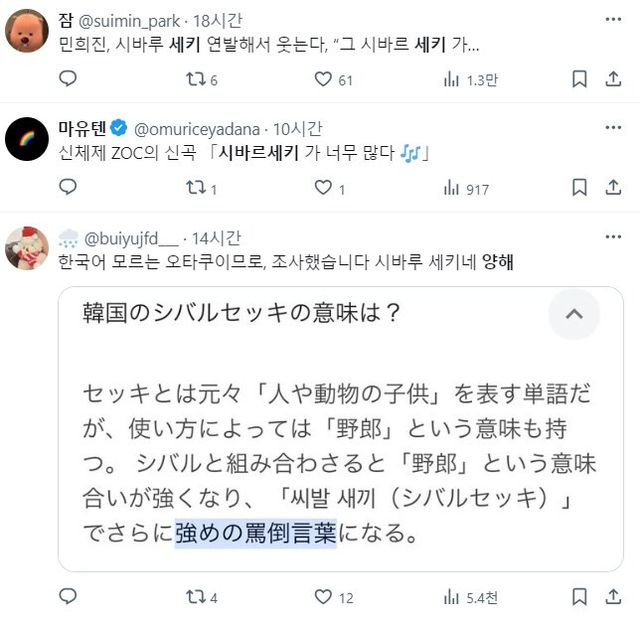Open the 14시간 timestamp link
This screenshot has width=640, height=619.
219,237
